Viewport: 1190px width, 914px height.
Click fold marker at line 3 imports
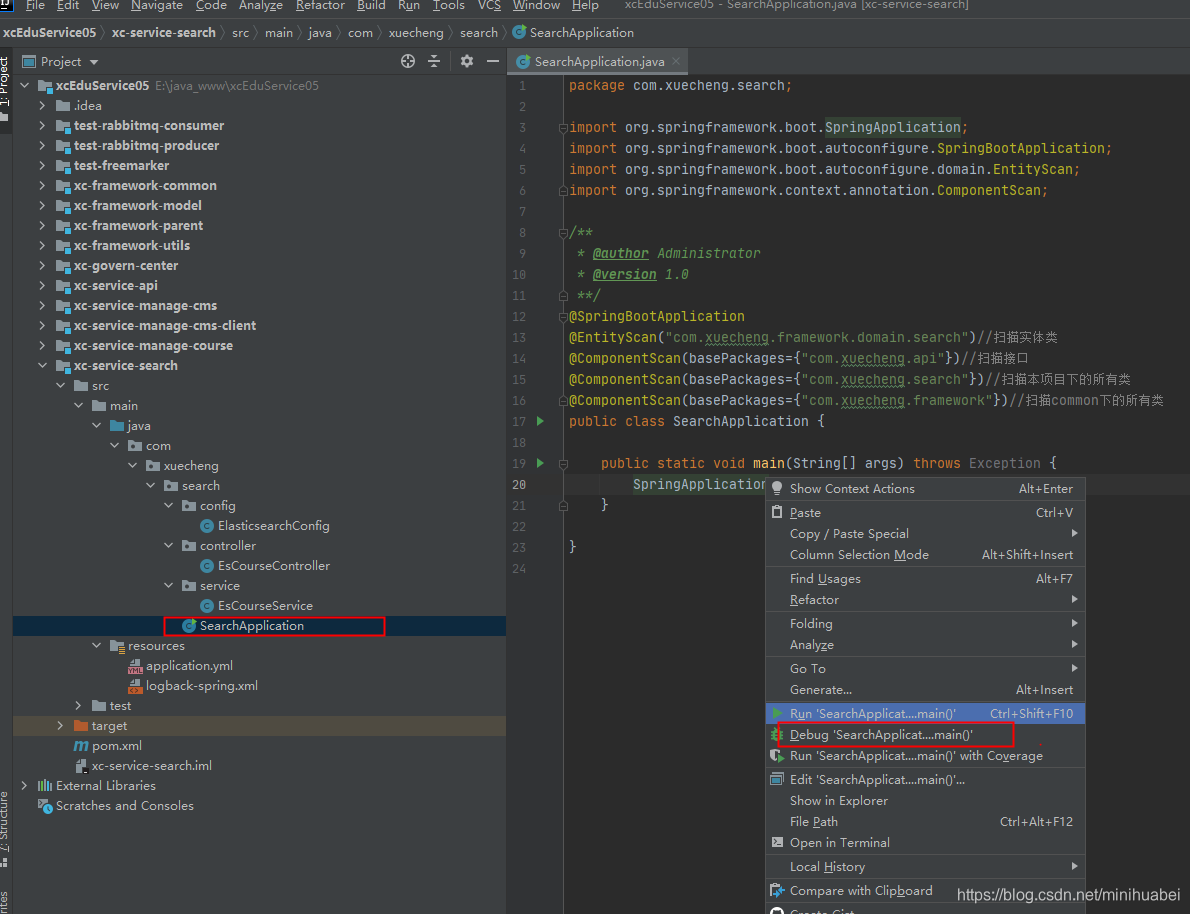[563, 128]
